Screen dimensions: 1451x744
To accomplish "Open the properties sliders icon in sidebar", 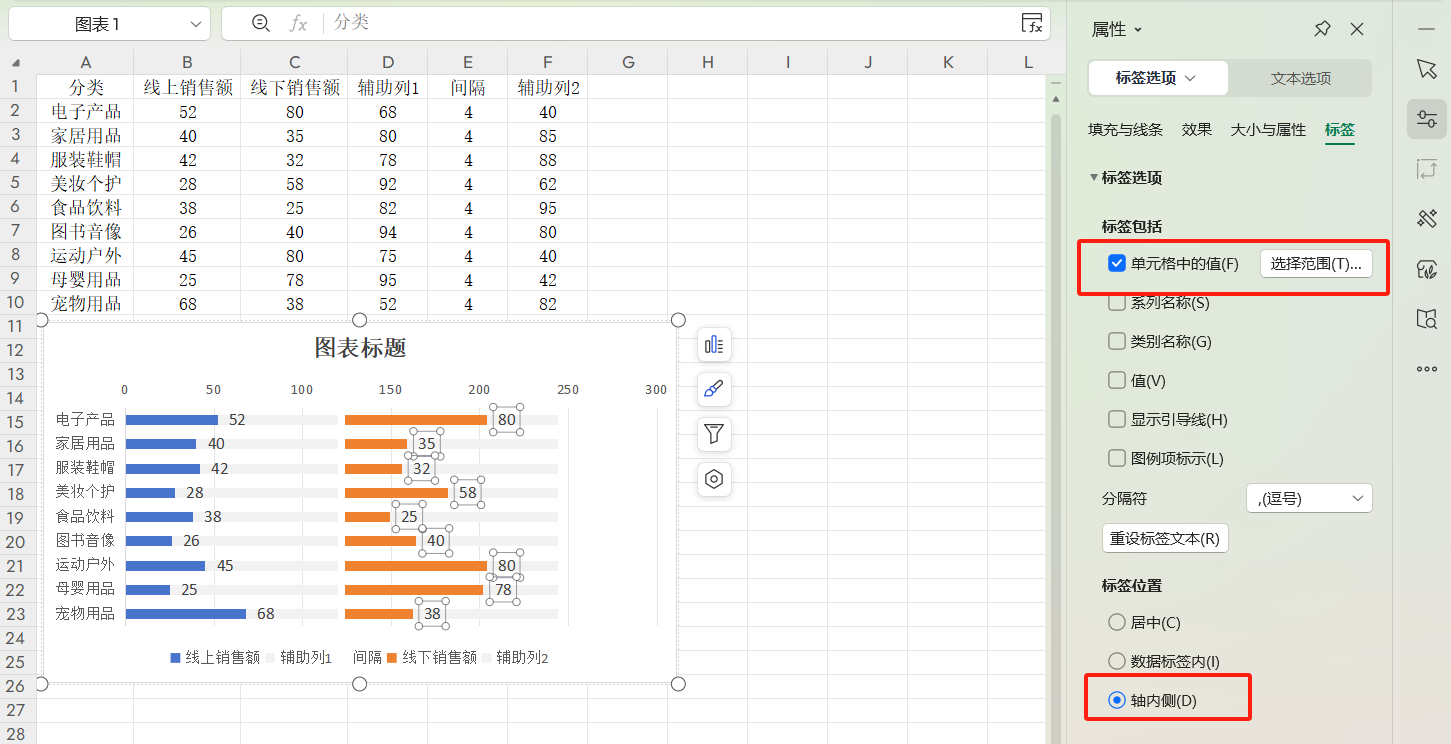I will click(1427, 118).
